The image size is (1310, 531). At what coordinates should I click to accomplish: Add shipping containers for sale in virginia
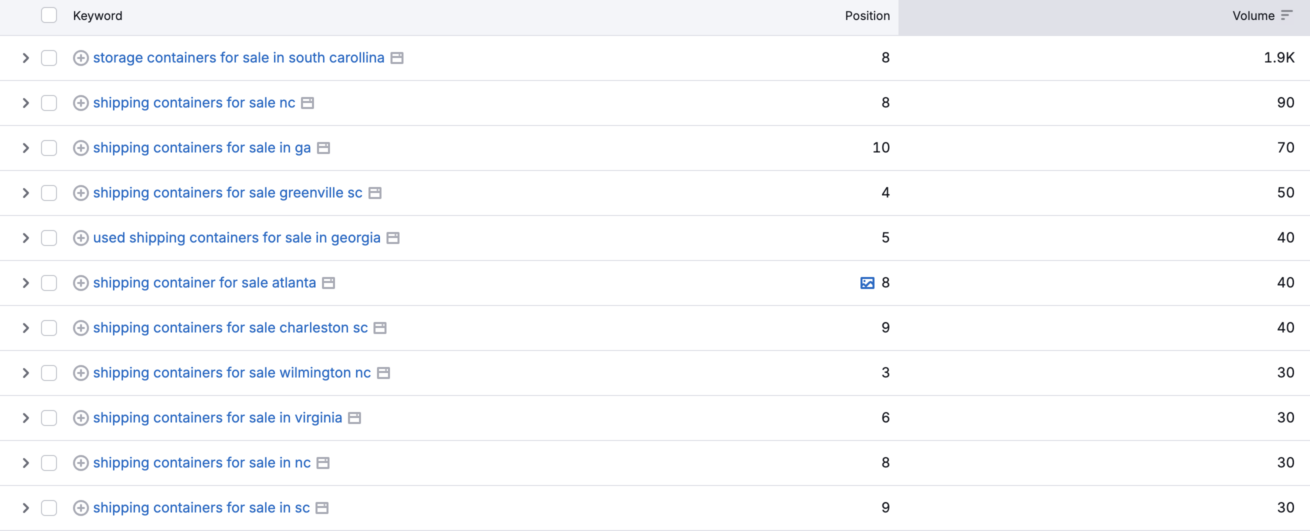(81, 418)
